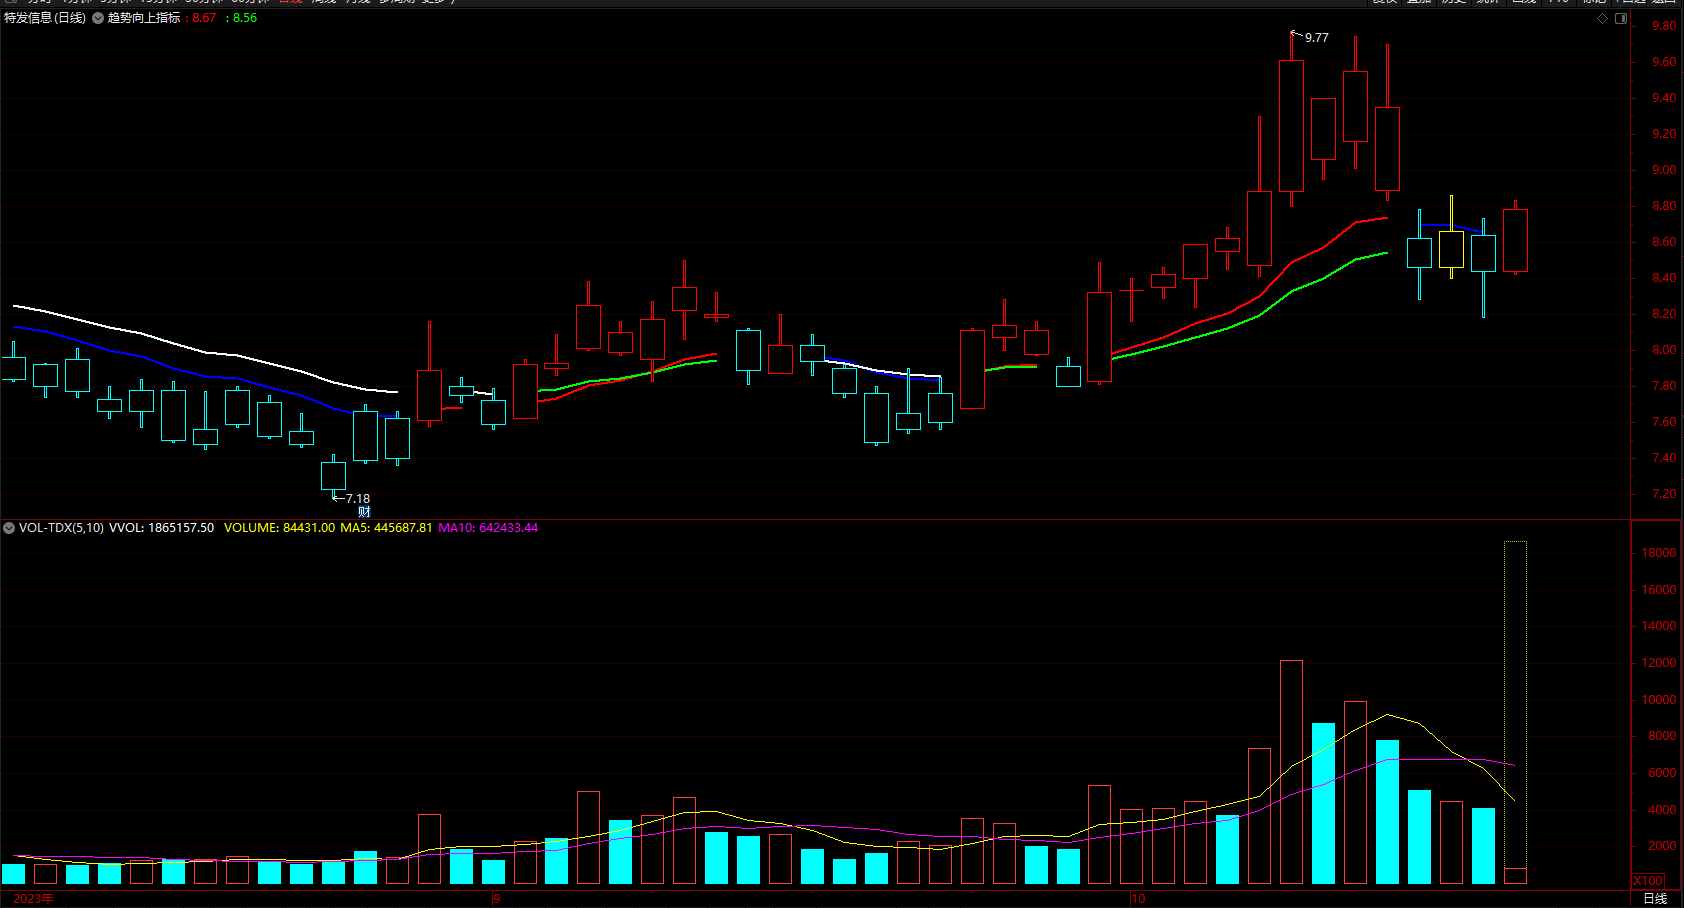This screenshot has height=908, width=1684.
Task: Click the red 8.67 indicator value
Action: tap(204, 18)
